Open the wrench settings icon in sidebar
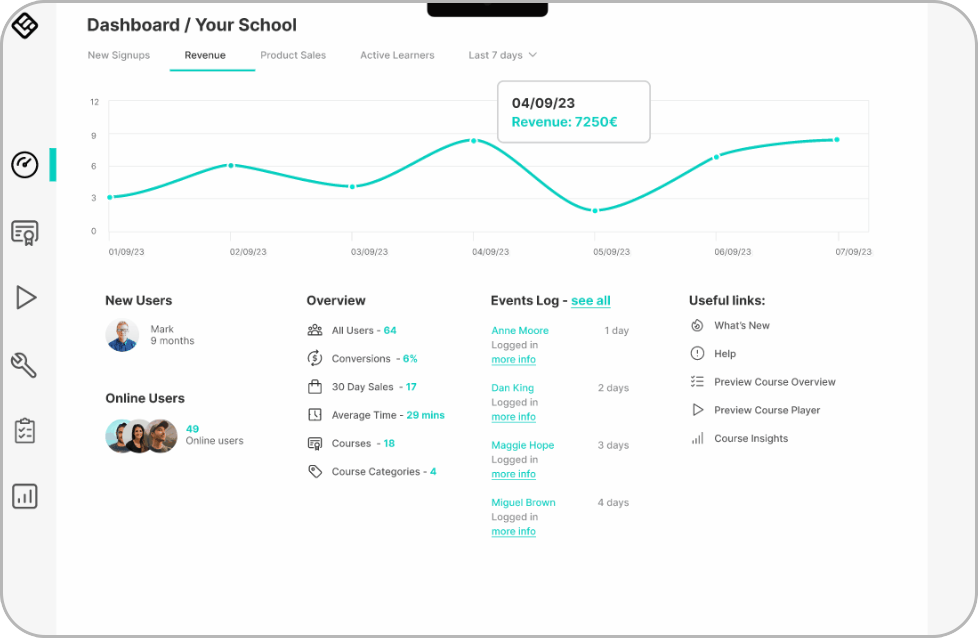Image resolution: width=980 pixels, height=638 pixels. (25, 364)
